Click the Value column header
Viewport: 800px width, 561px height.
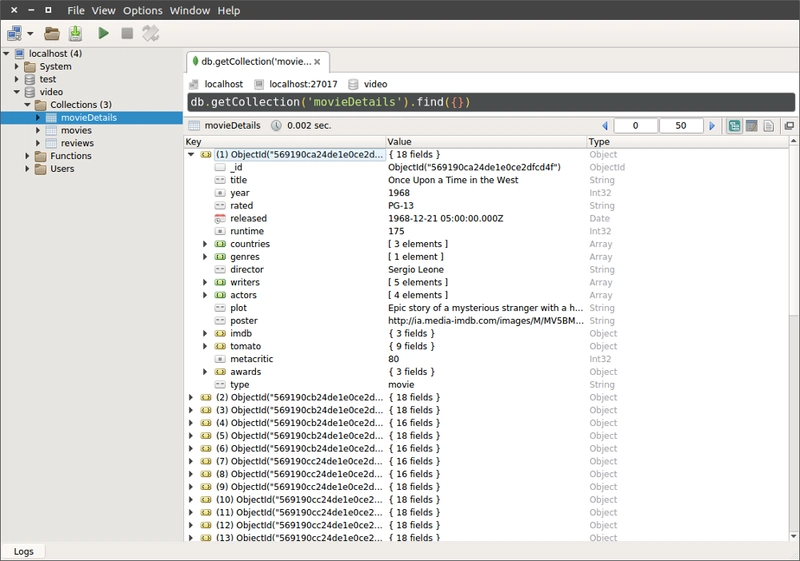pyautogui.click(x=486, y=142)
